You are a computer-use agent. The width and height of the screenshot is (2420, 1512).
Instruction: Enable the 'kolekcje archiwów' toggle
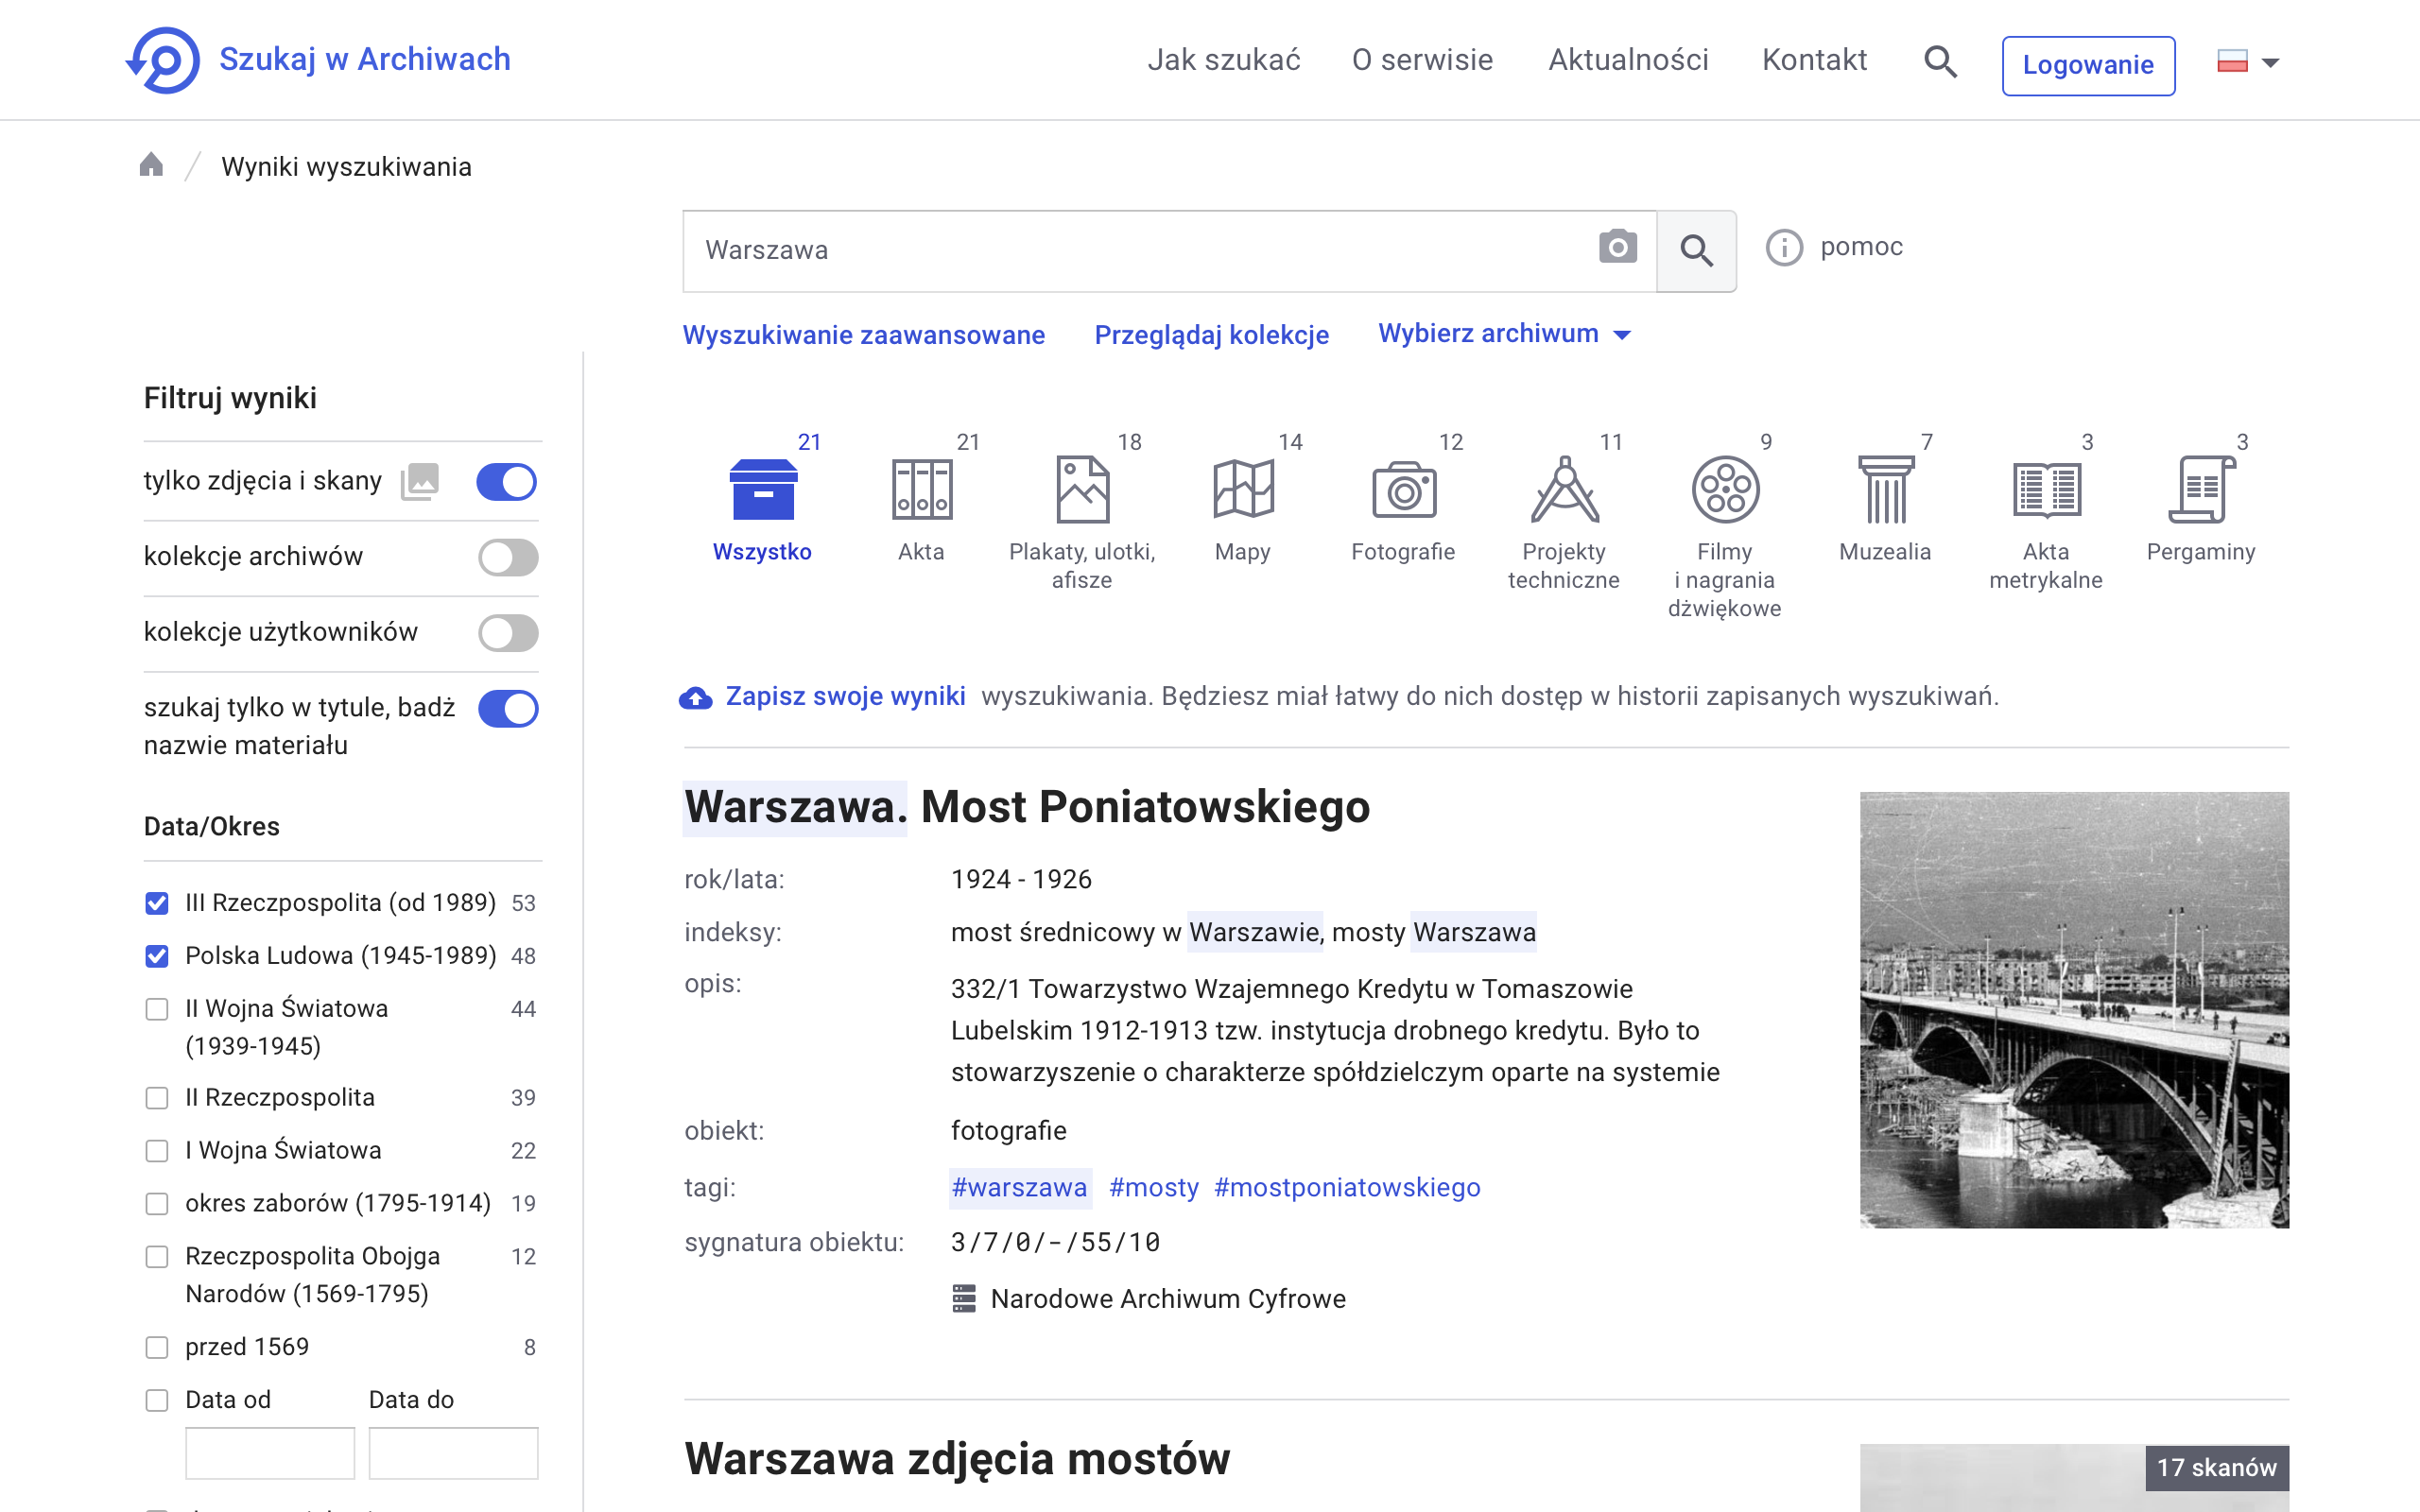pos(508,557)
